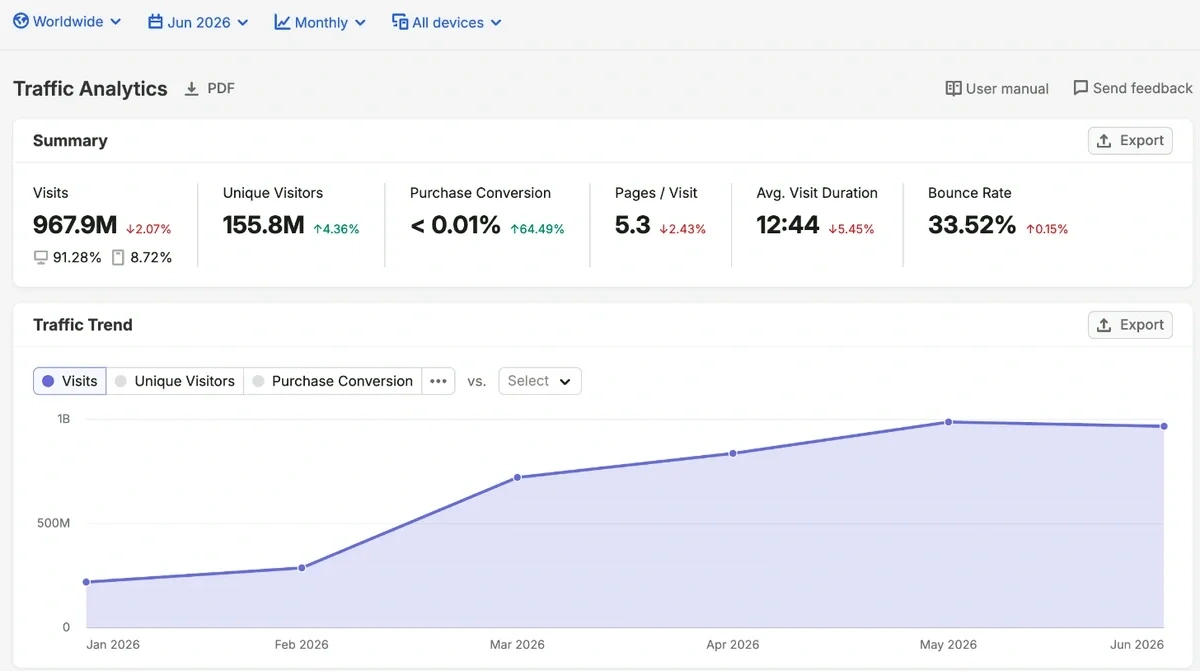The image size is (1200, 671).
Task: Click the Traffic Analytics page title
Action: click(x=90, y=88)
